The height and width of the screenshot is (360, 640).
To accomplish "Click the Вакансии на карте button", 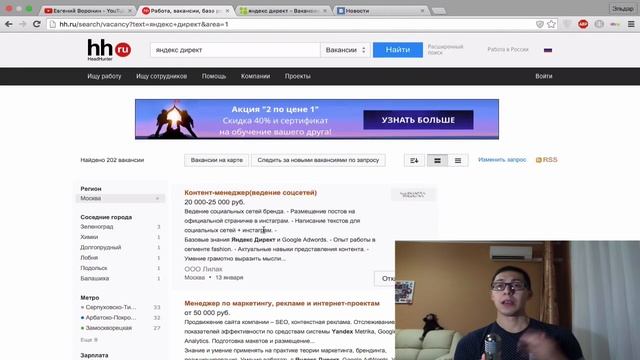I will (x=217, y=160).
